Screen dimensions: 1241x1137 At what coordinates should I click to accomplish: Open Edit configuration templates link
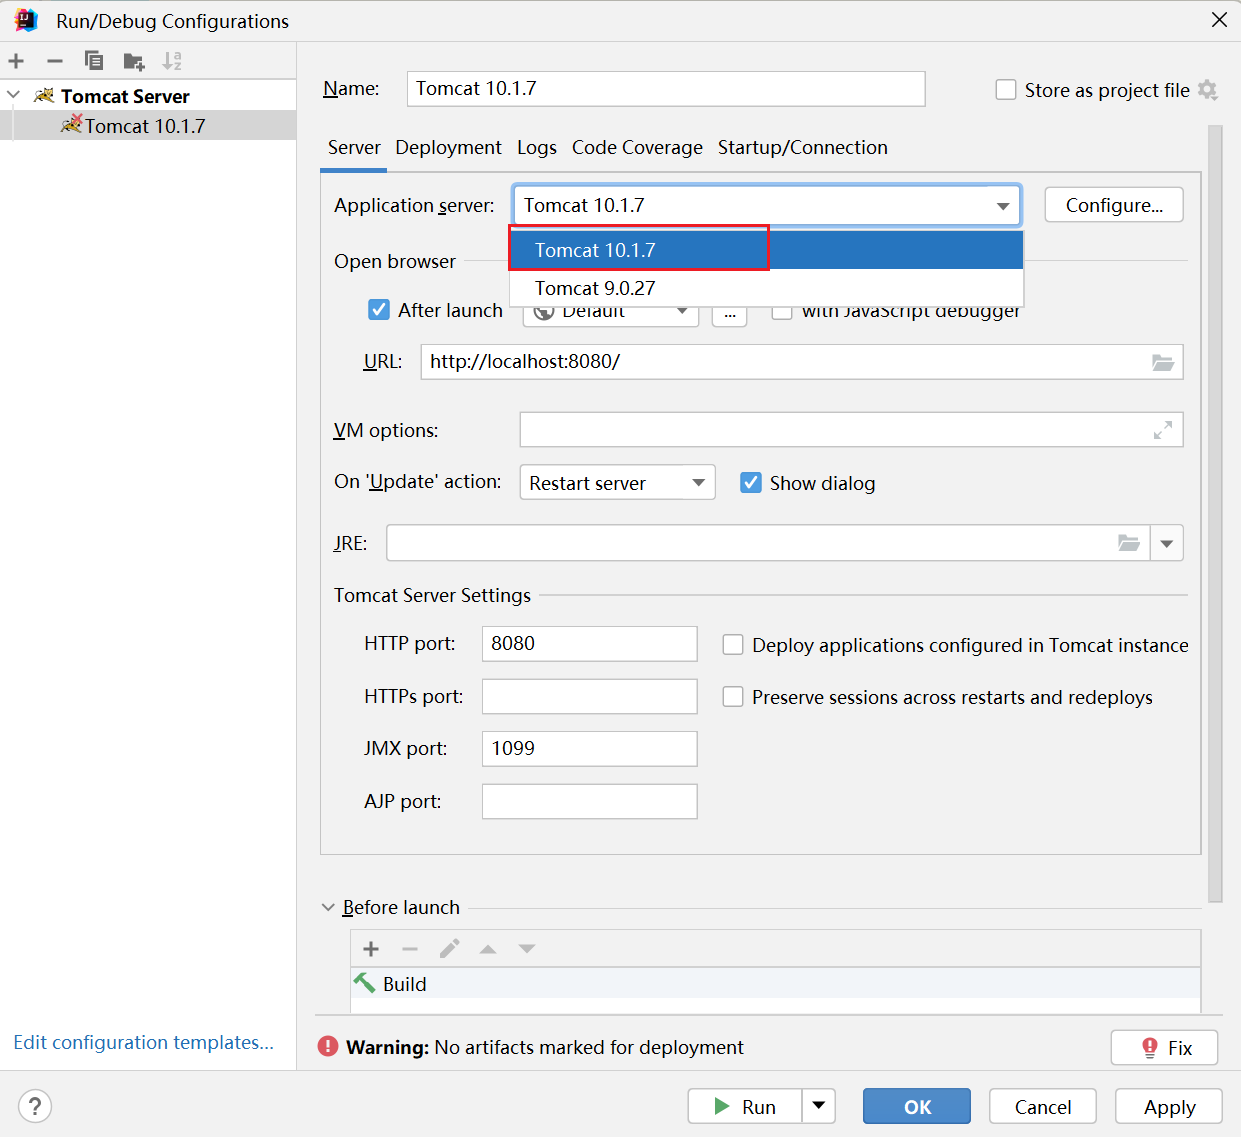pos(143,1042)
